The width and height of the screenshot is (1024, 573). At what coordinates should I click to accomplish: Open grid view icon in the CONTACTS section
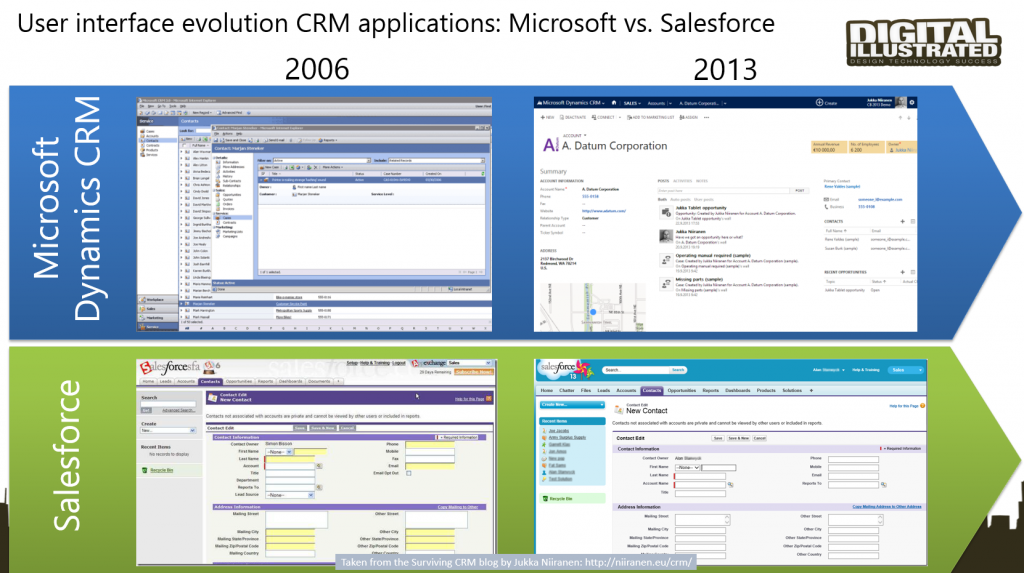[912, 221]
